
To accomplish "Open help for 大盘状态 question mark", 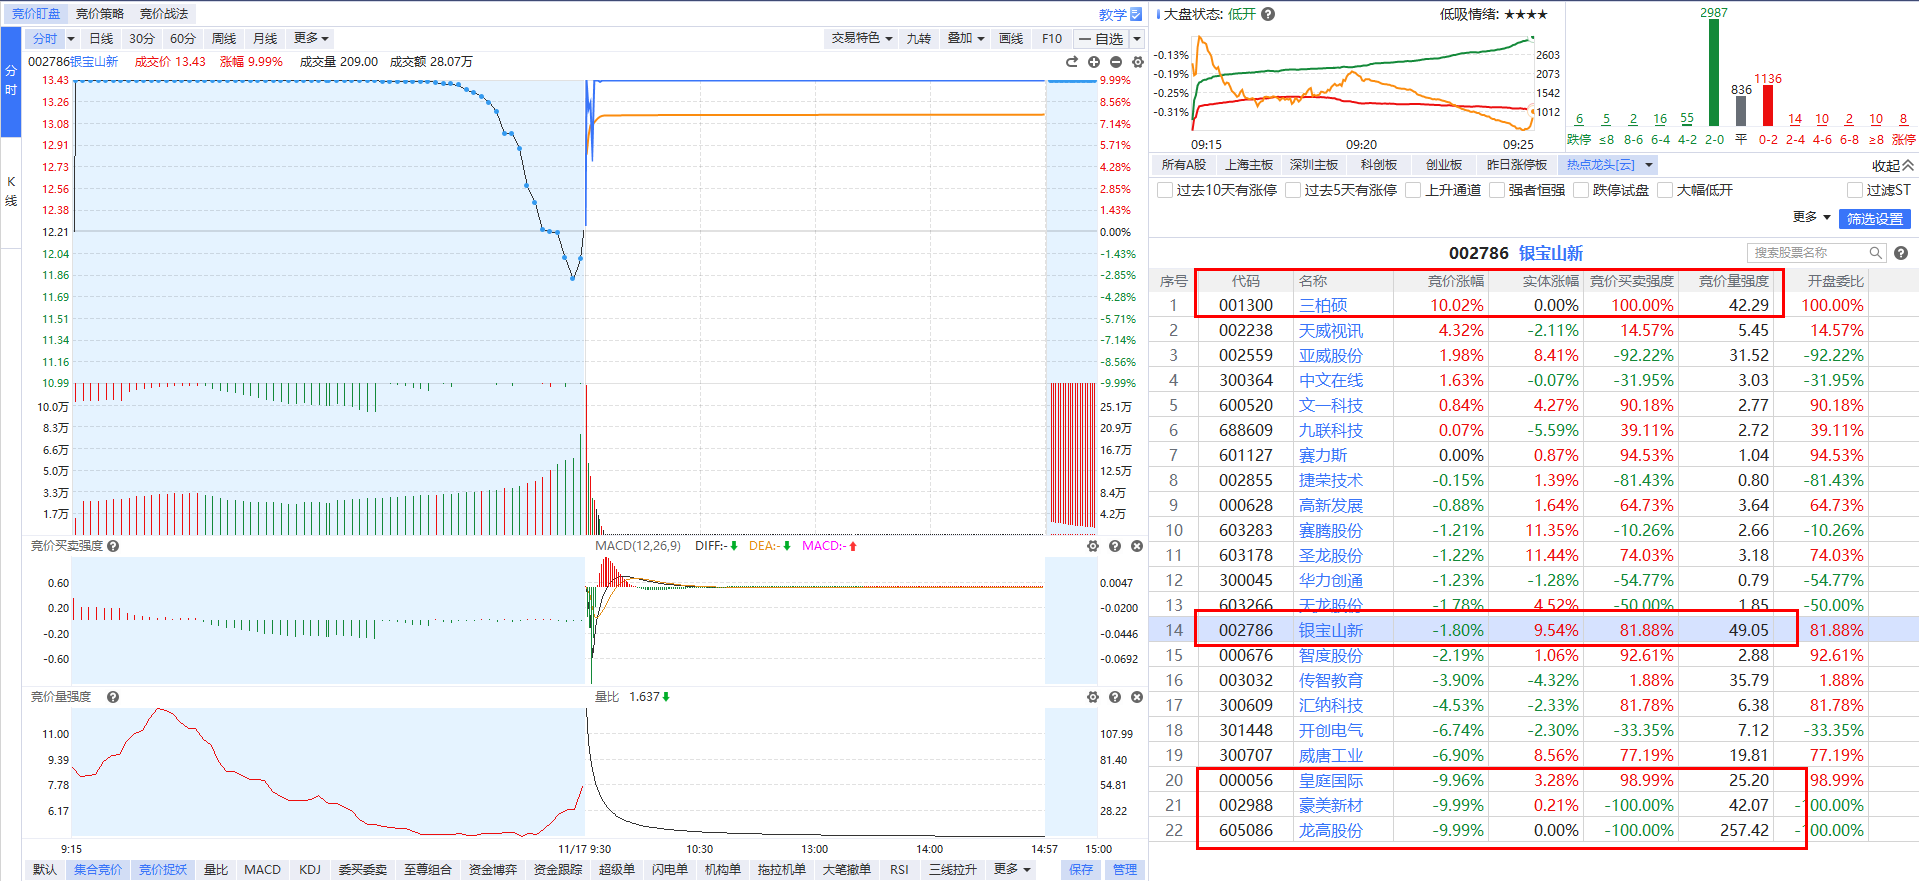I will (1268, 14).
